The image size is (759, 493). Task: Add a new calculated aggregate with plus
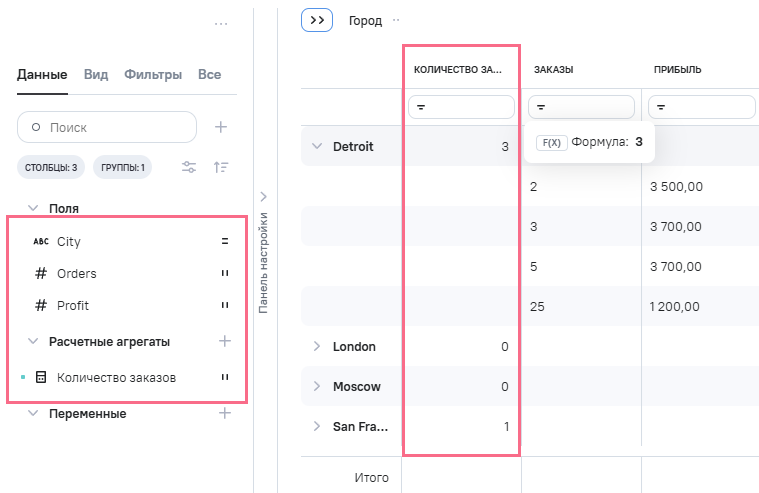point(225,341)
